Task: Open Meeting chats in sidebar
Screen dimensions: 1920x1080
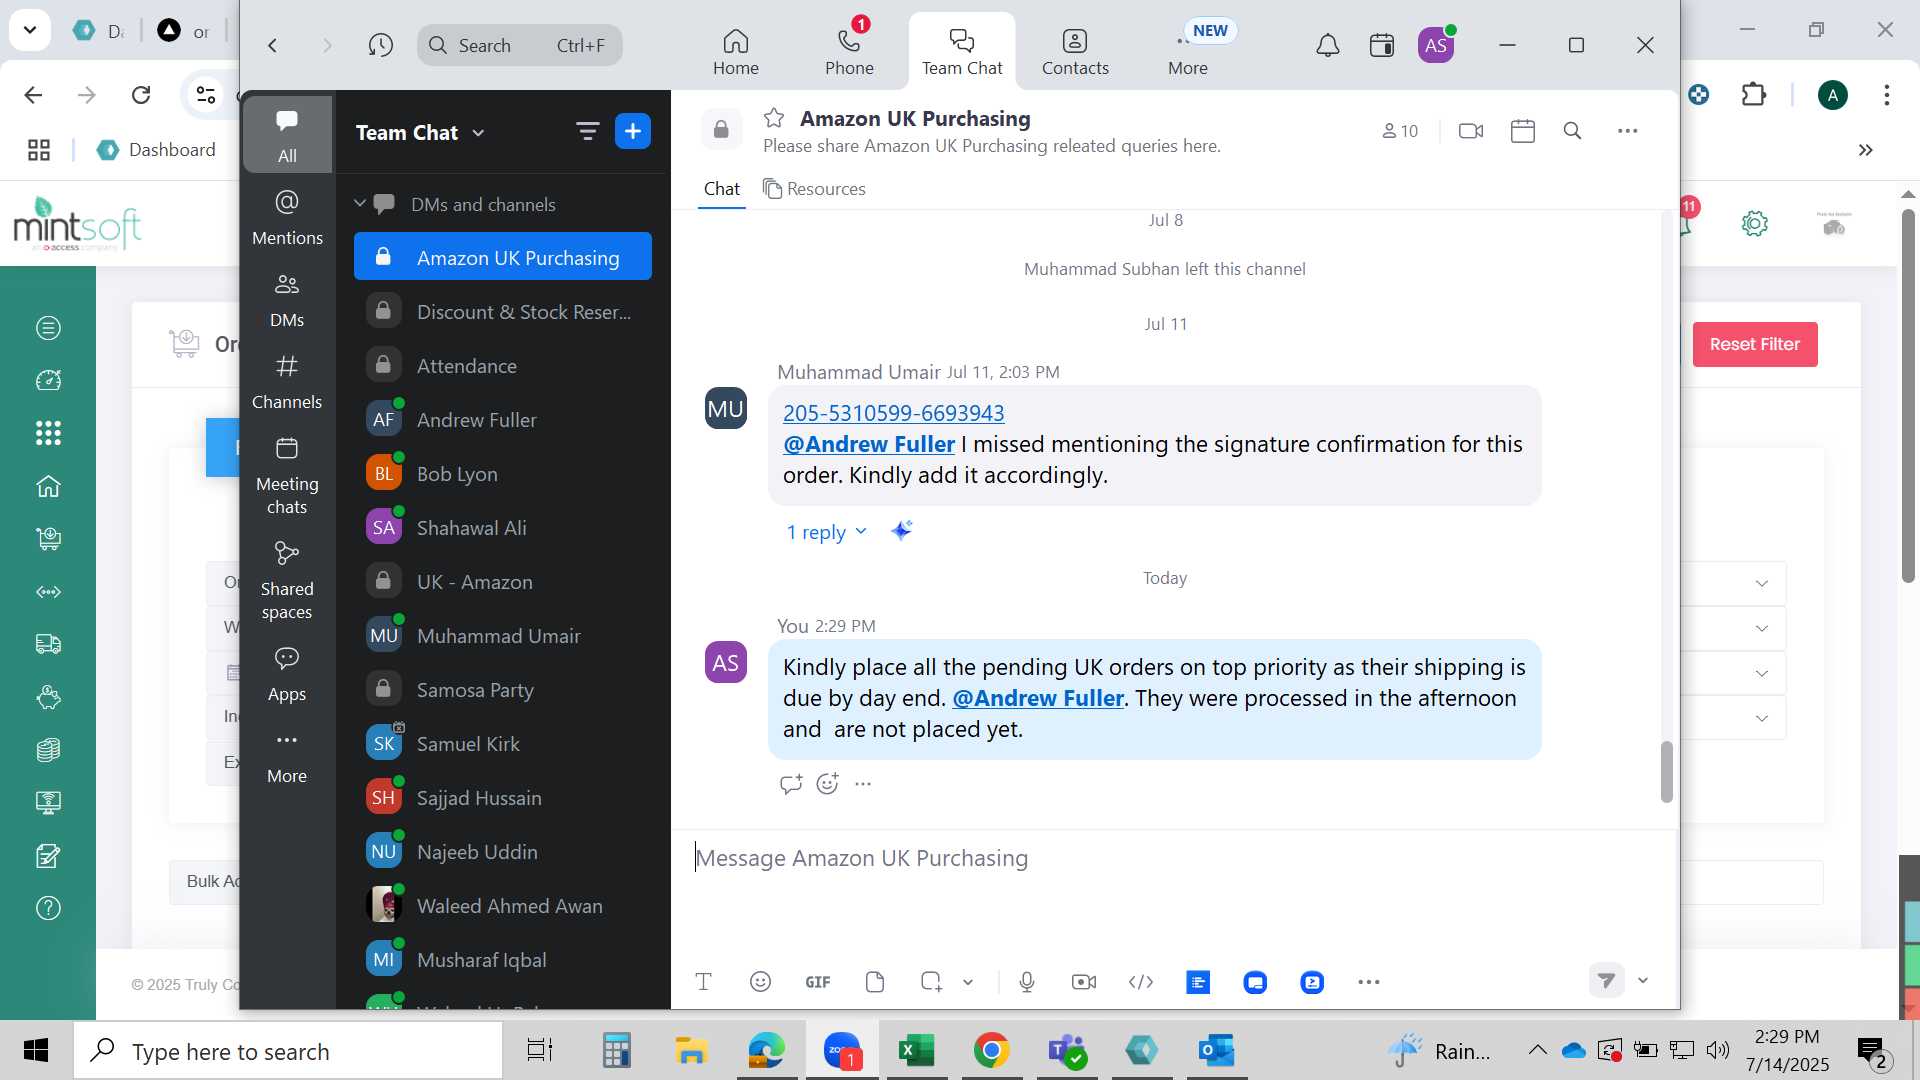Action: pyautogui.click(x=287, y=475)
